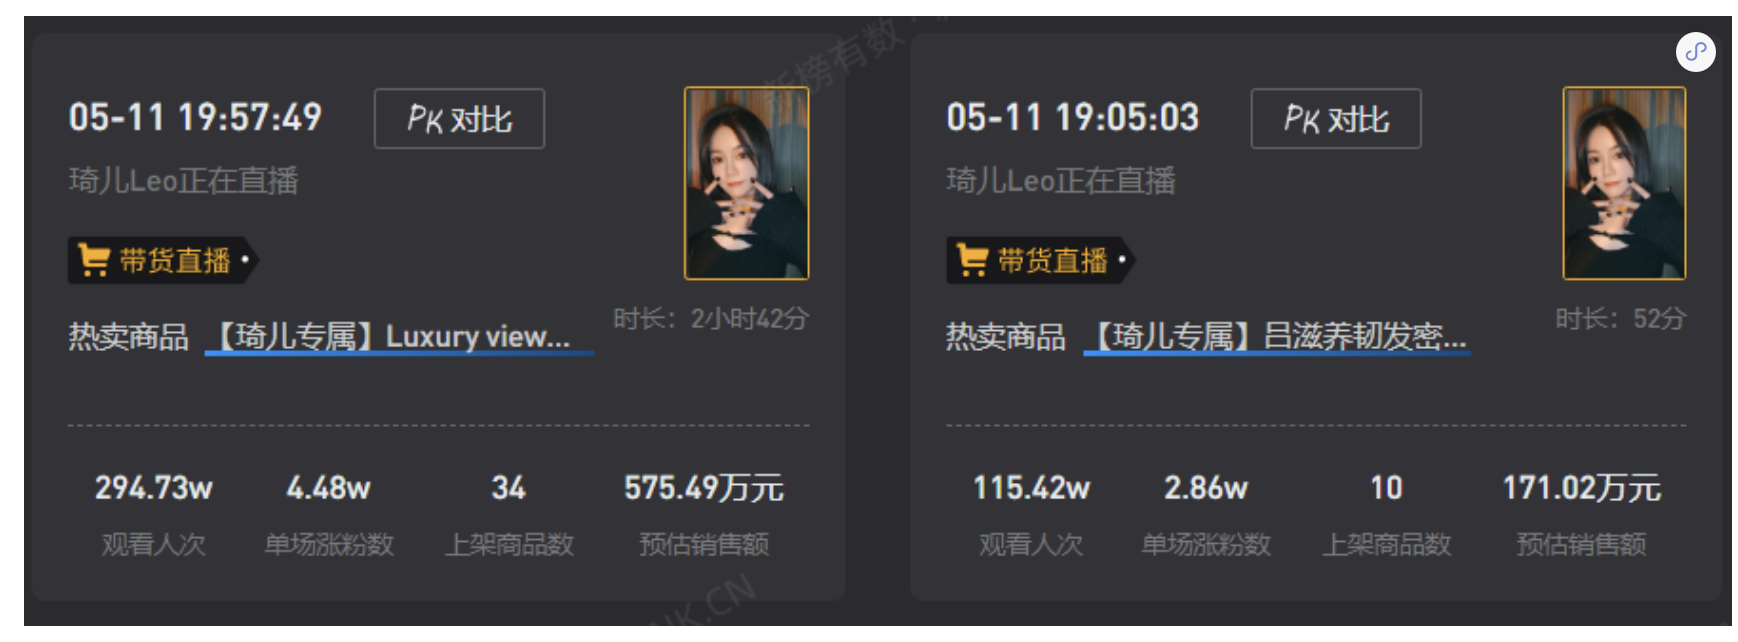Click the right 琦儿Leo正在直播 title

(1061, 181)
